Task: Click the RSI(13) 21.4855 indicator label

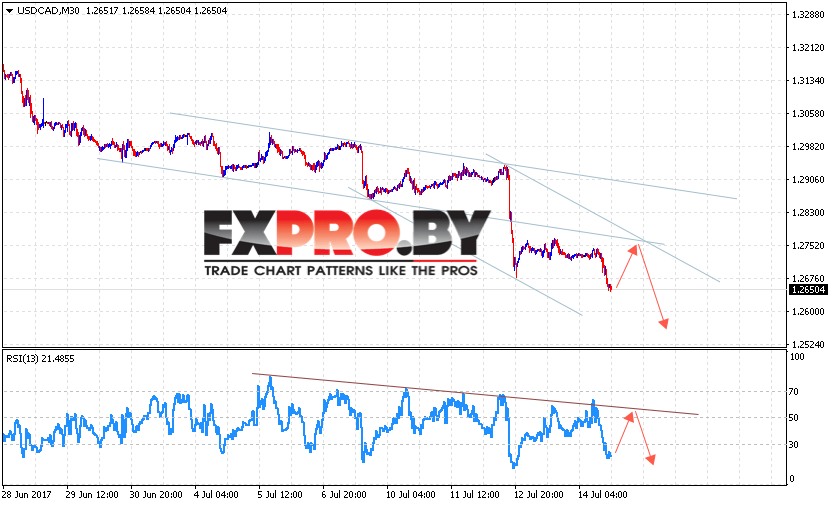Action: pos(40,358)
